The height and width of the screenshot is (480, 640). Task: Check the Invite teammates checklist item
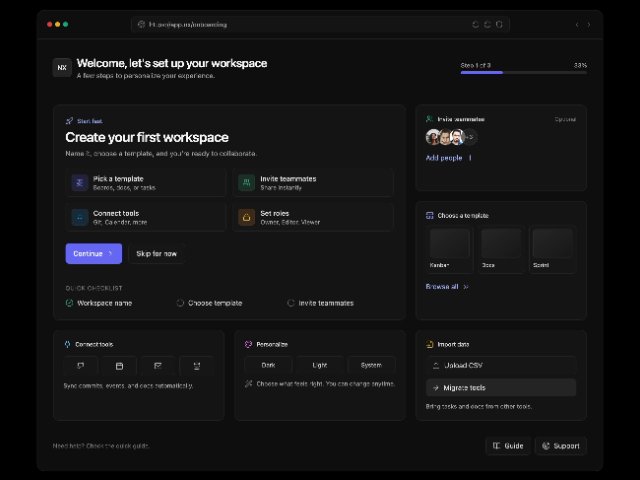point(291,303)
